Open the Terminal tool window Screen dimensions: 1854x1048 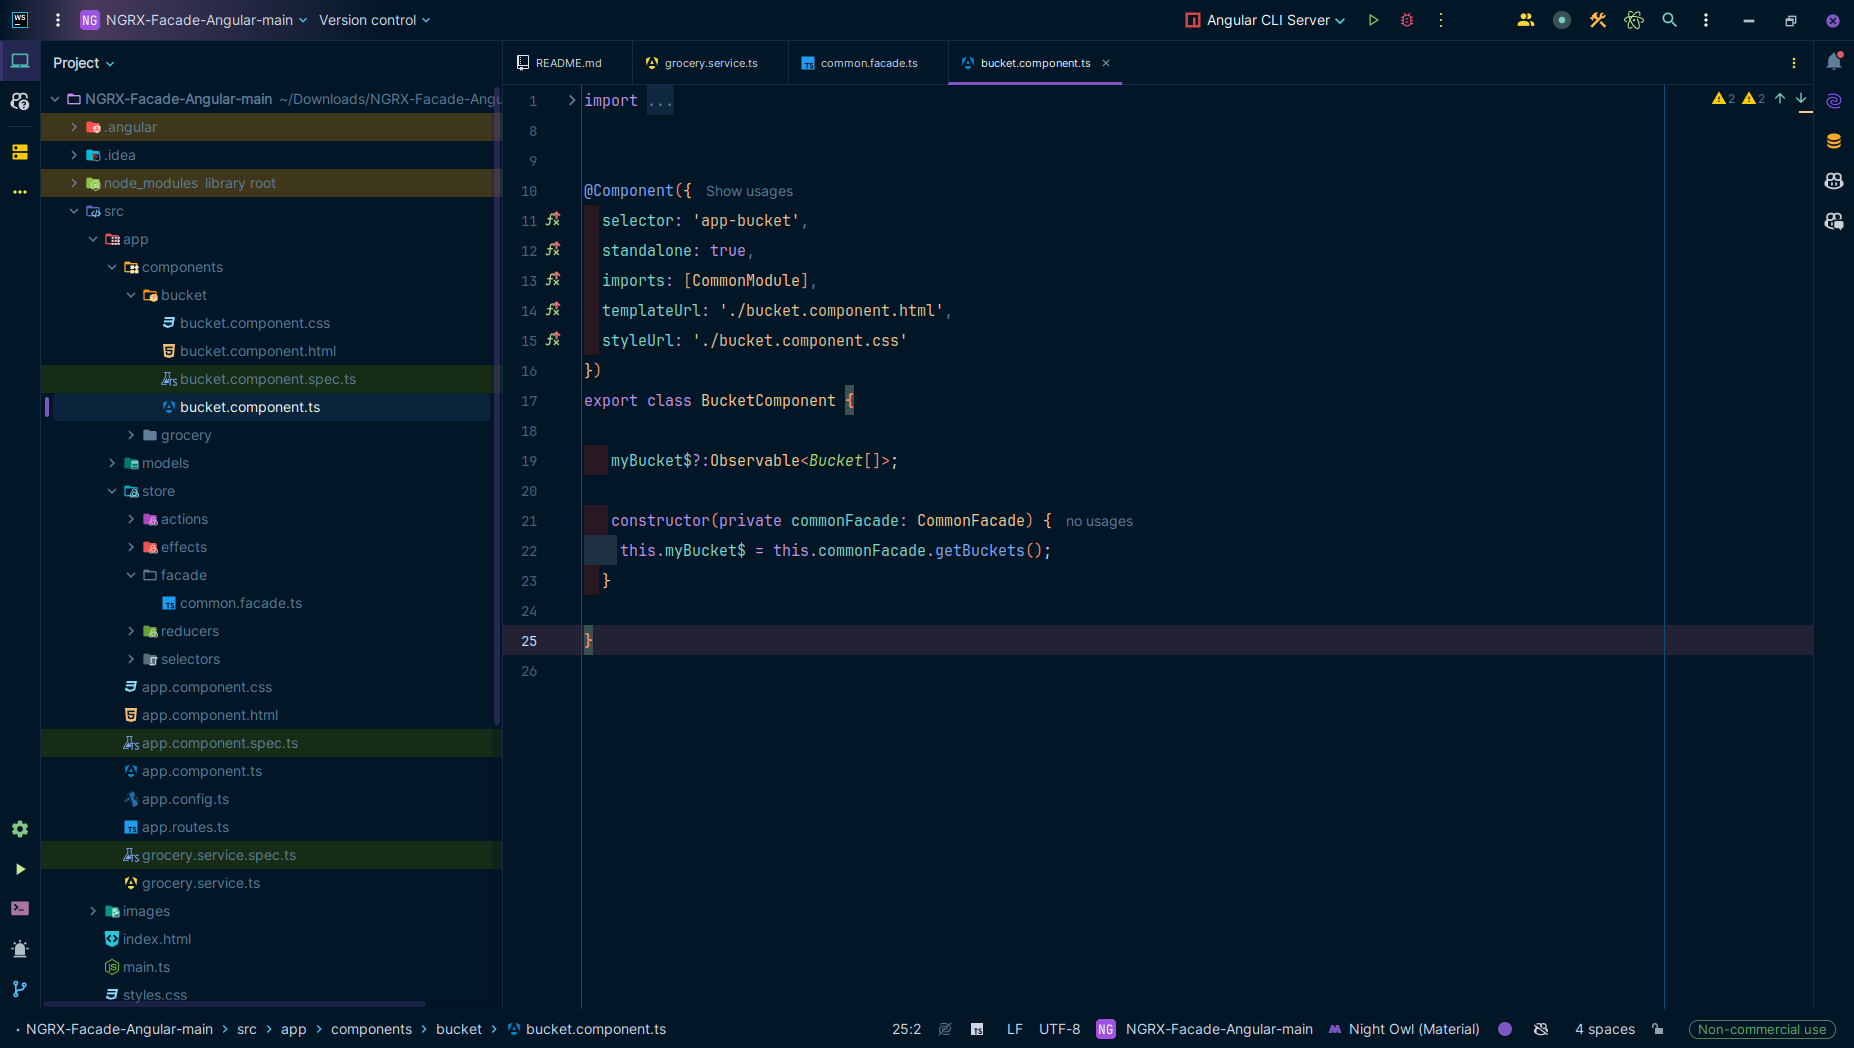tap(20, 909)
